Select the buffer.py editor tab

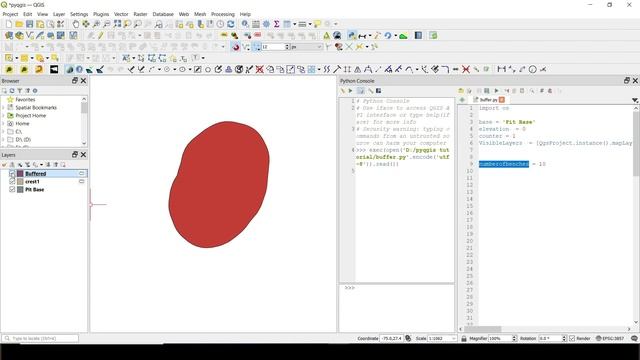488,100
